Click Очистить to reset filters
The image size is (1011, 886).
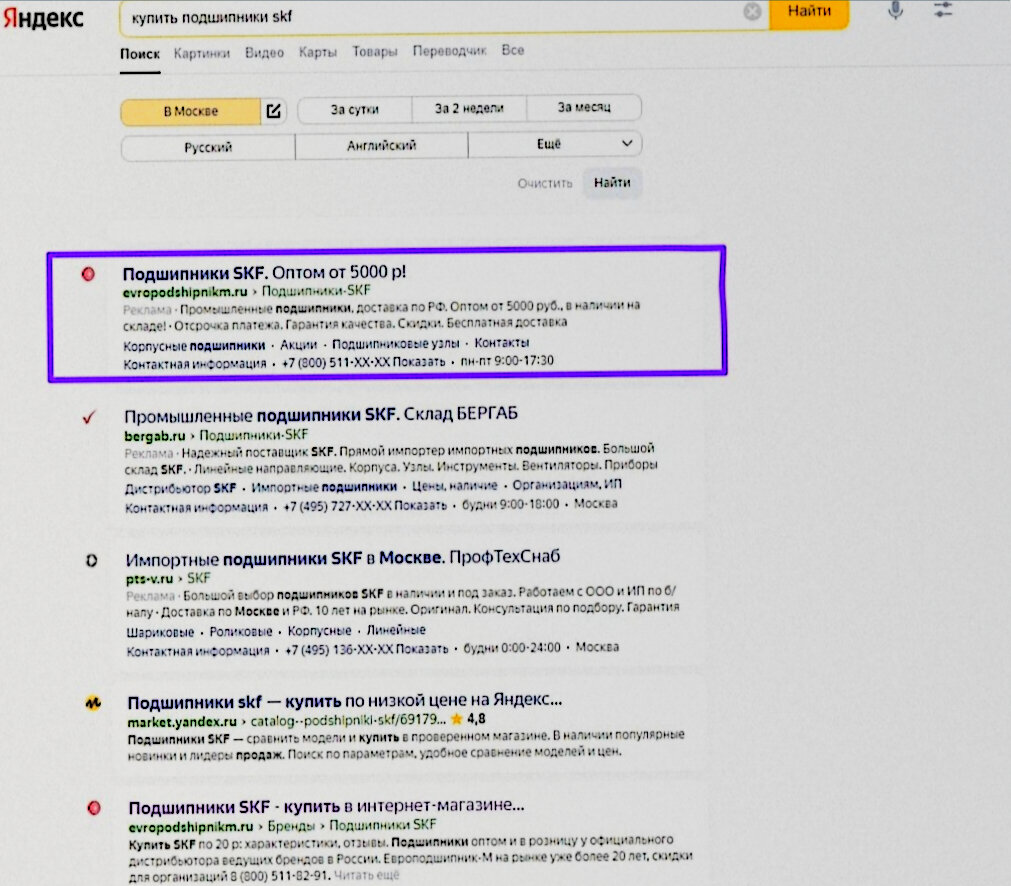[x=545, y=183]
